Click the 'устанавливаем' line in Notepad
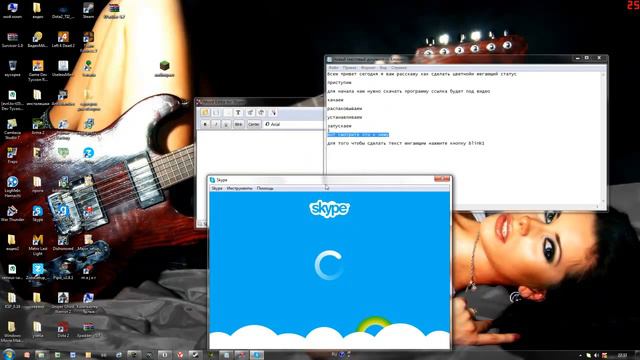 coord(344,117)
